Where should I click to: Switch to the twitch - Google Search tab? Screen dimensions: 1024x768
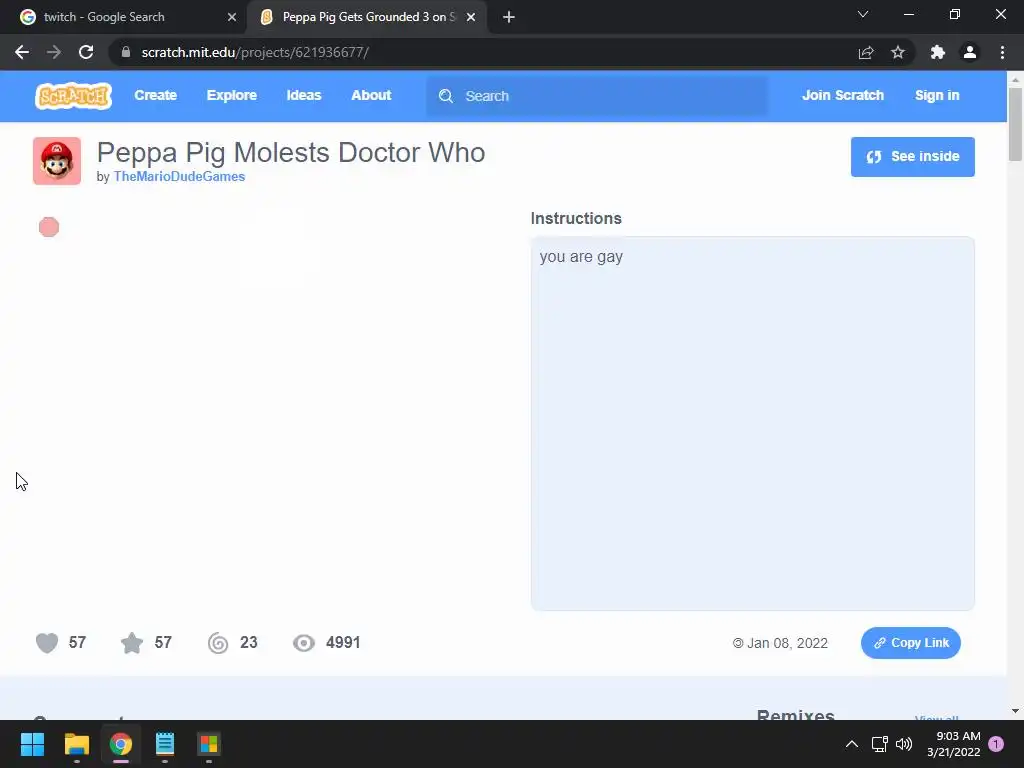[128, 17]
